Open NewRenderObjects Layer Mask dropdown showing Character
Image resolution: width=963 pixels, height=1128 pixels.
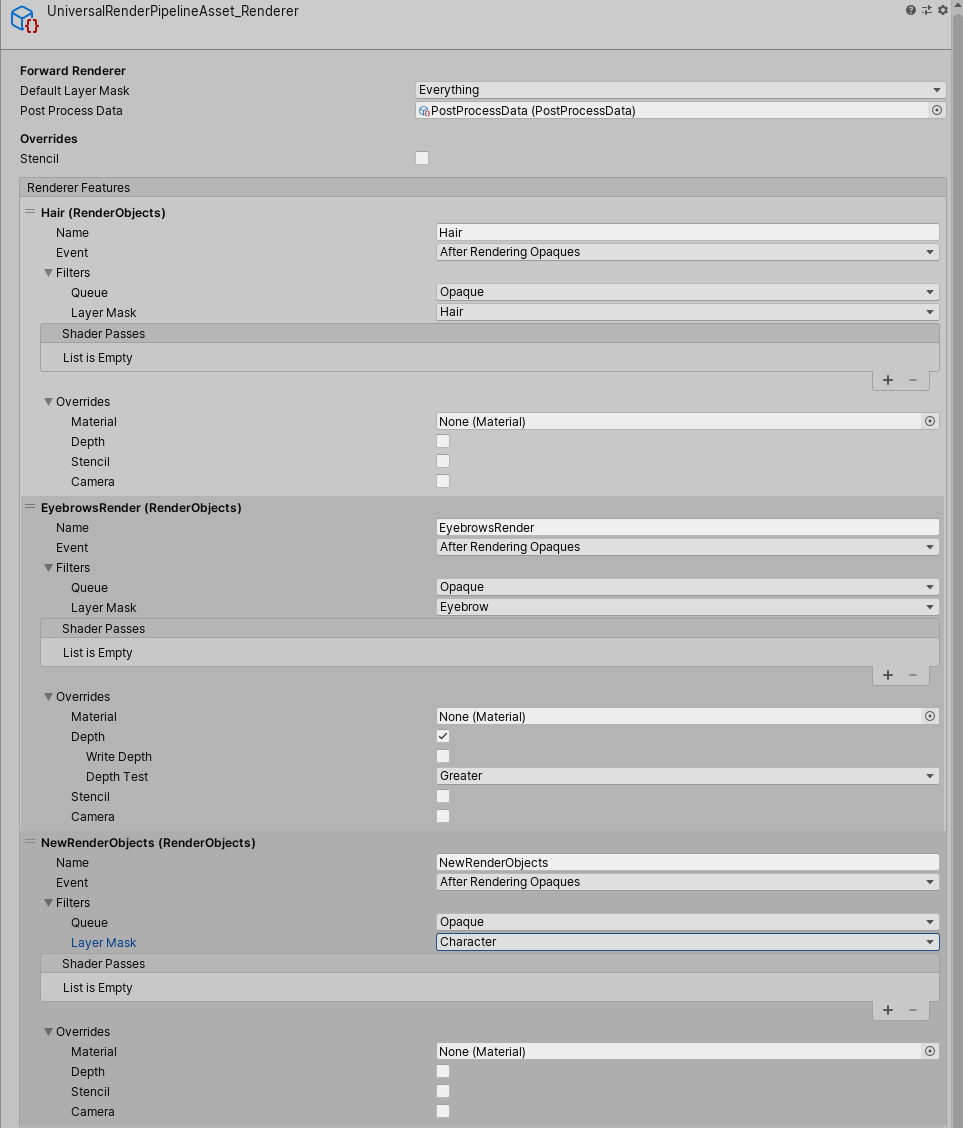tap(688, 942)
